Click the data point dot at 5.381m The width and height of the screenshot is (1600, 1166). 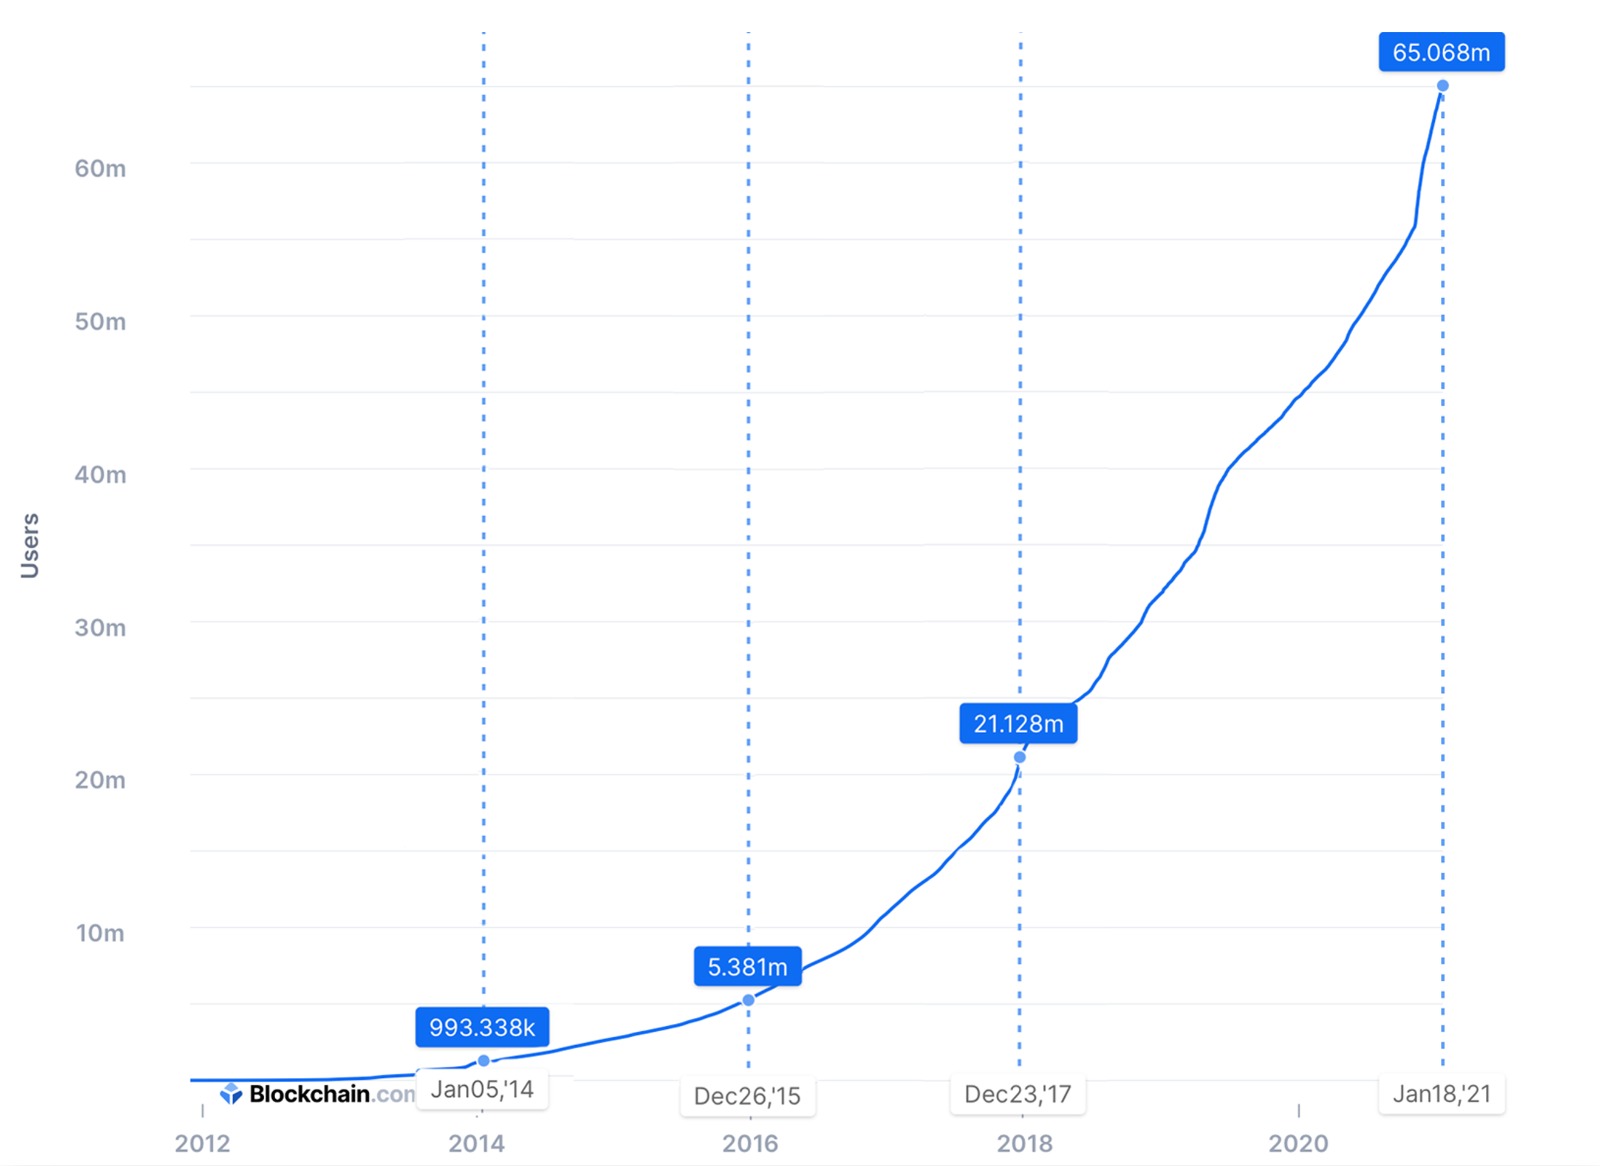point(748,1000)
